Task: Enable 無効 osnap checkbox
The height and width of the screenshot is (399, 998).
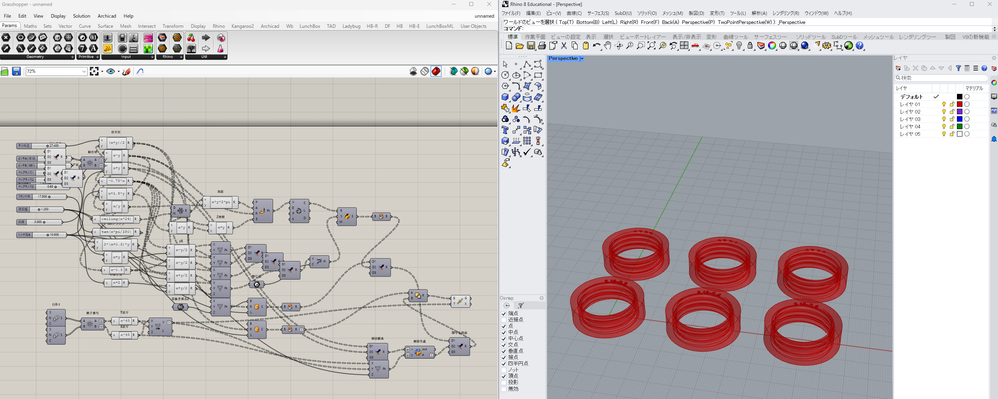Action: (x=504, y=389)
